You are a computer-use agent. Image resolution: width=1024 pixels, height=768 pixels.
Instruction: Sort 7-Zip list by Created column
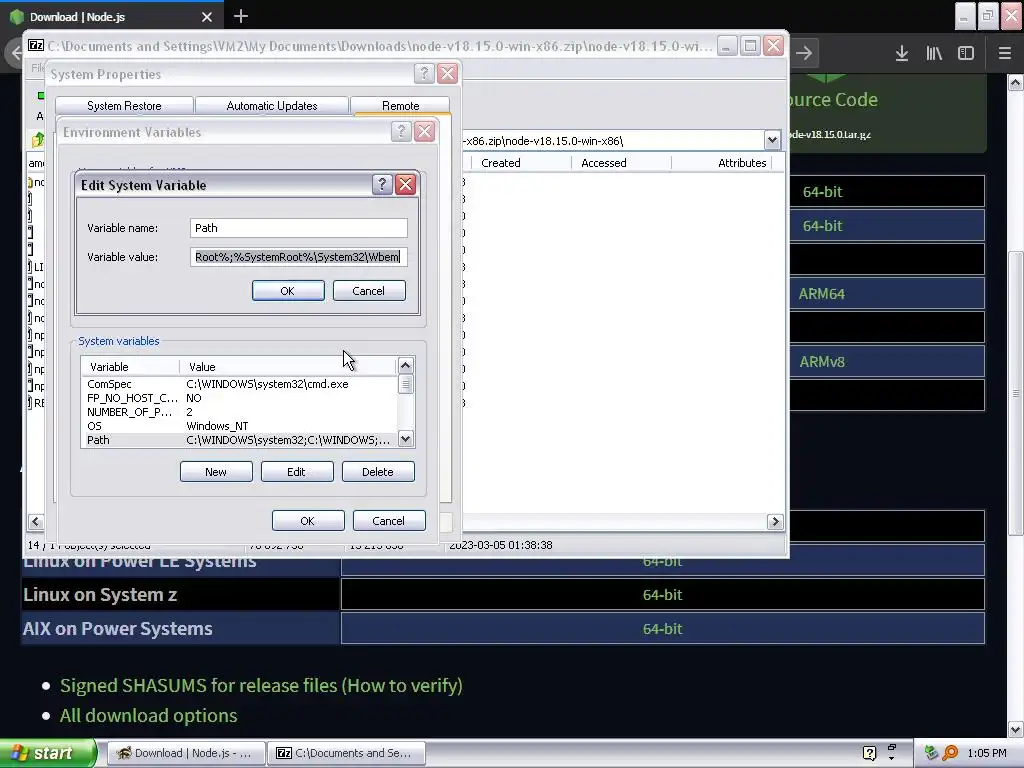[x=520, y=163]
